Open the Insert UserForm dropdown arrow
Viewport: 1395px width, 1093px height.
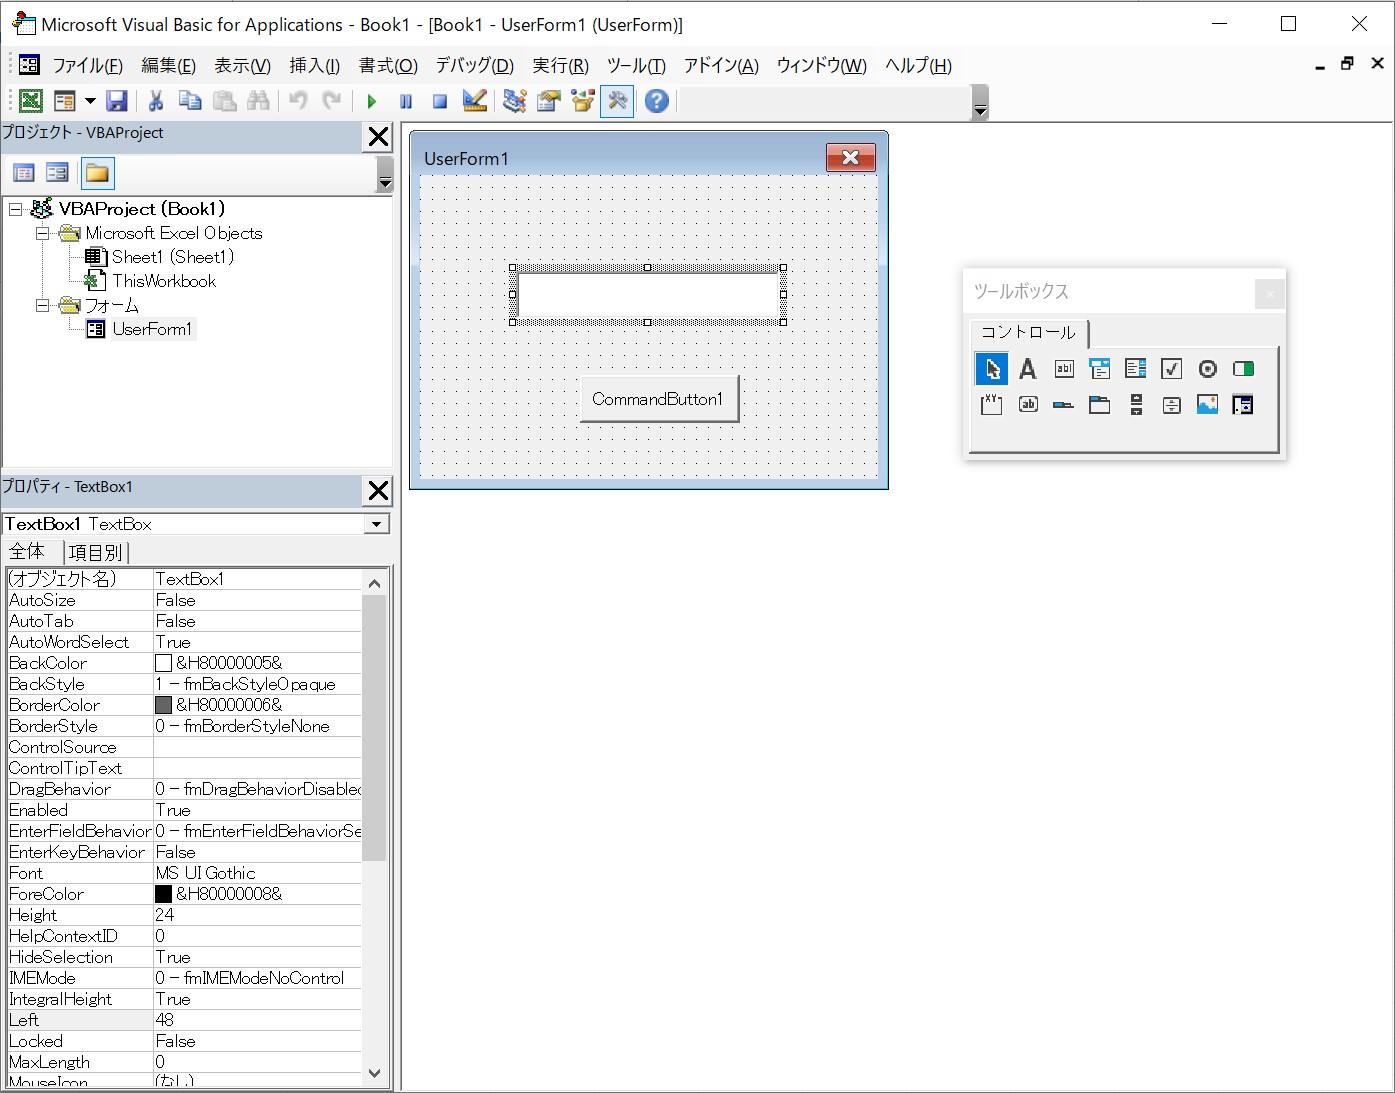90,101
